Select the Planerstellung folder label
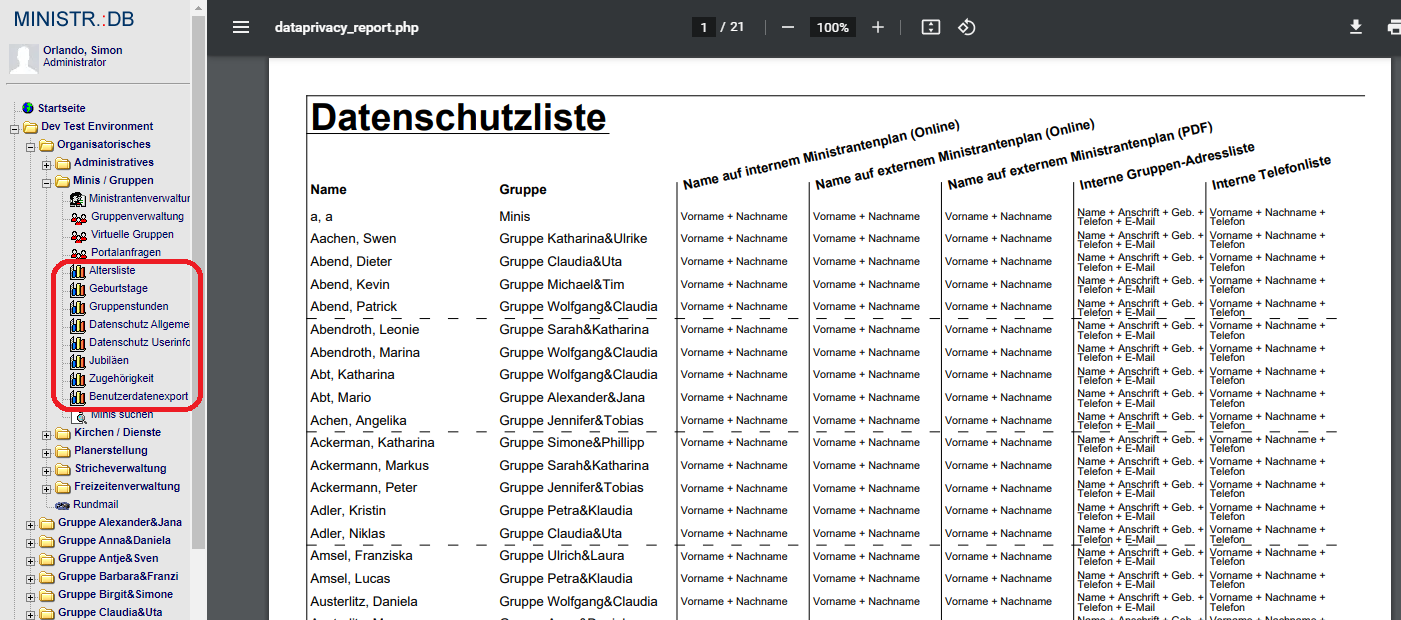The height and width of the screenshot is (620, 1401). [110, 451]
